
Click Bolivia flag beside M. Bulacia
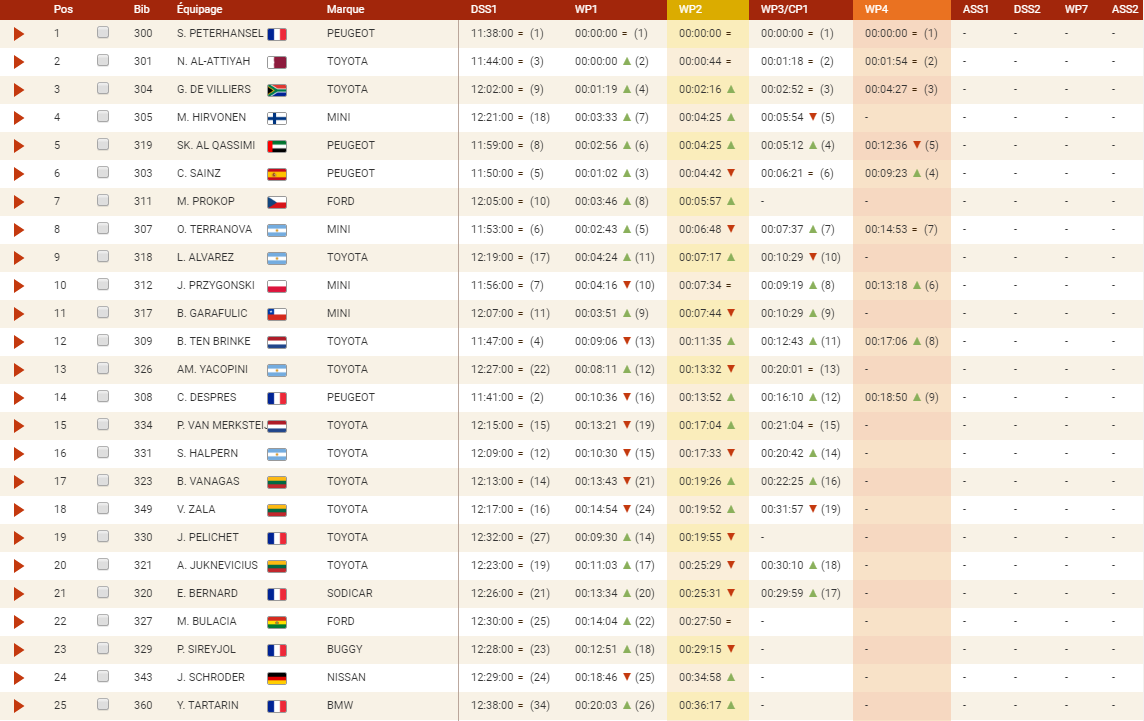click(x=277, y=622)
